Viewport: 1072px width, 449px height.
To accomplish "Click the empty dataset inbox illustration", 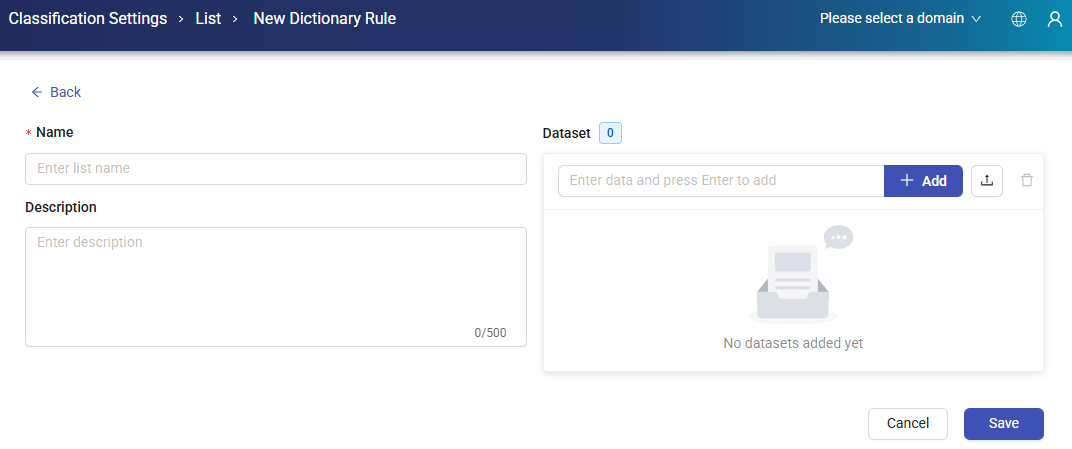I will point(794,277).
